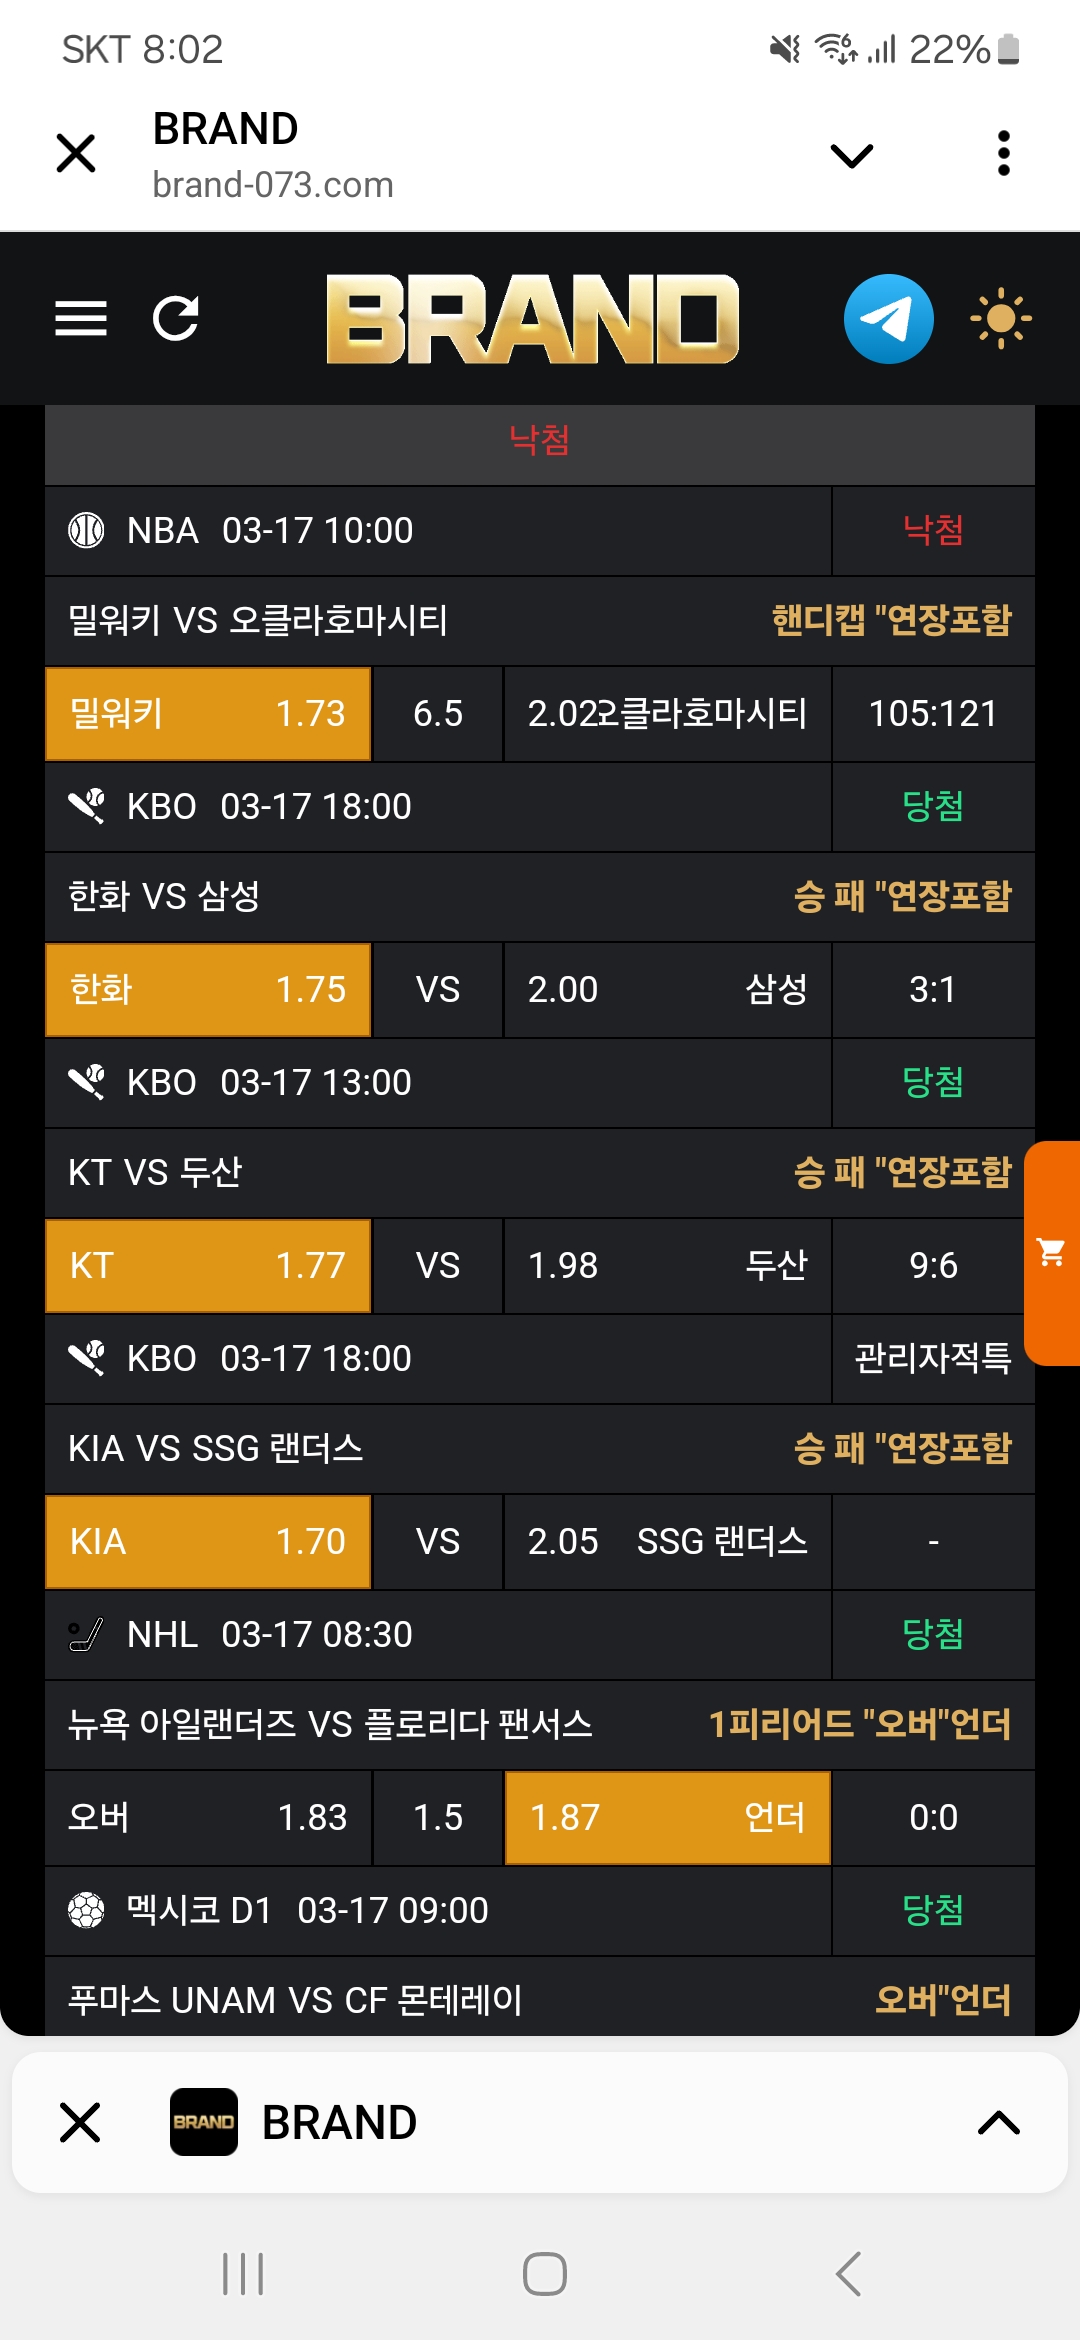Select the 언더 1.87 odds cell
This screenshot has width=1080, height=2340.
pos(667,1818)
